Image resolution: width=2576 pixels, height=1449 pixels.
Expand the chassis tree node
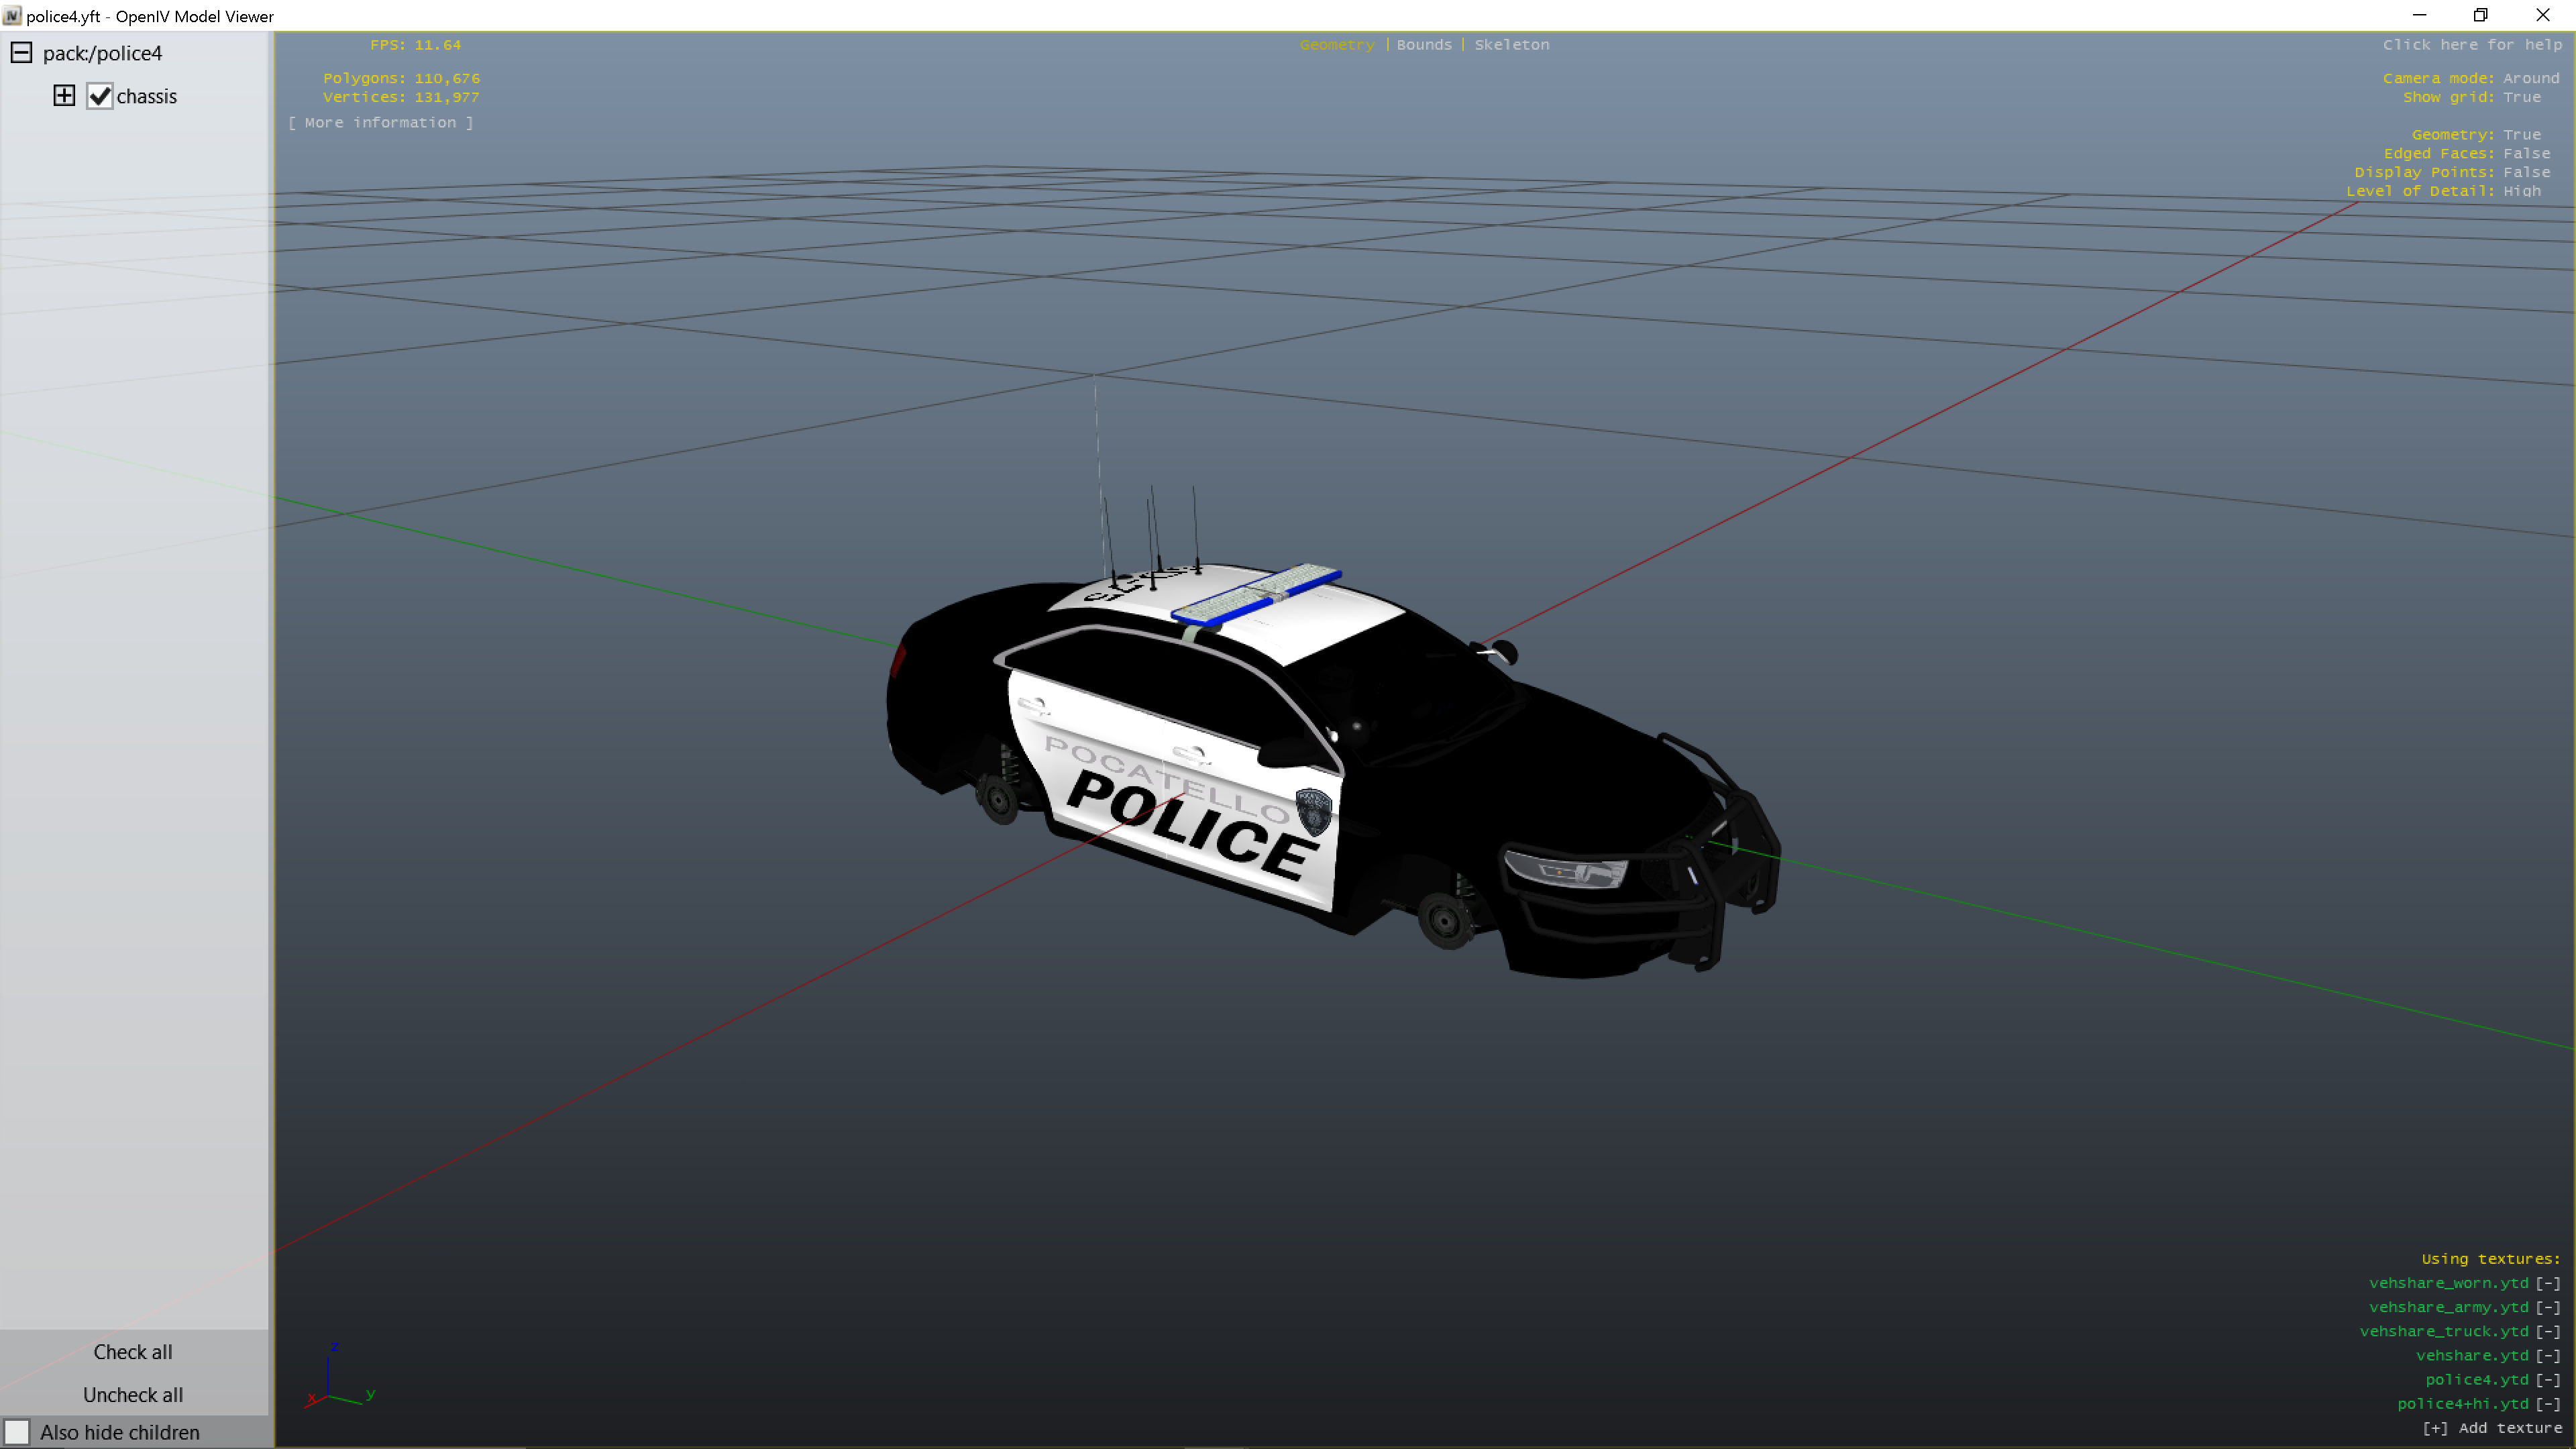[64, 96]
